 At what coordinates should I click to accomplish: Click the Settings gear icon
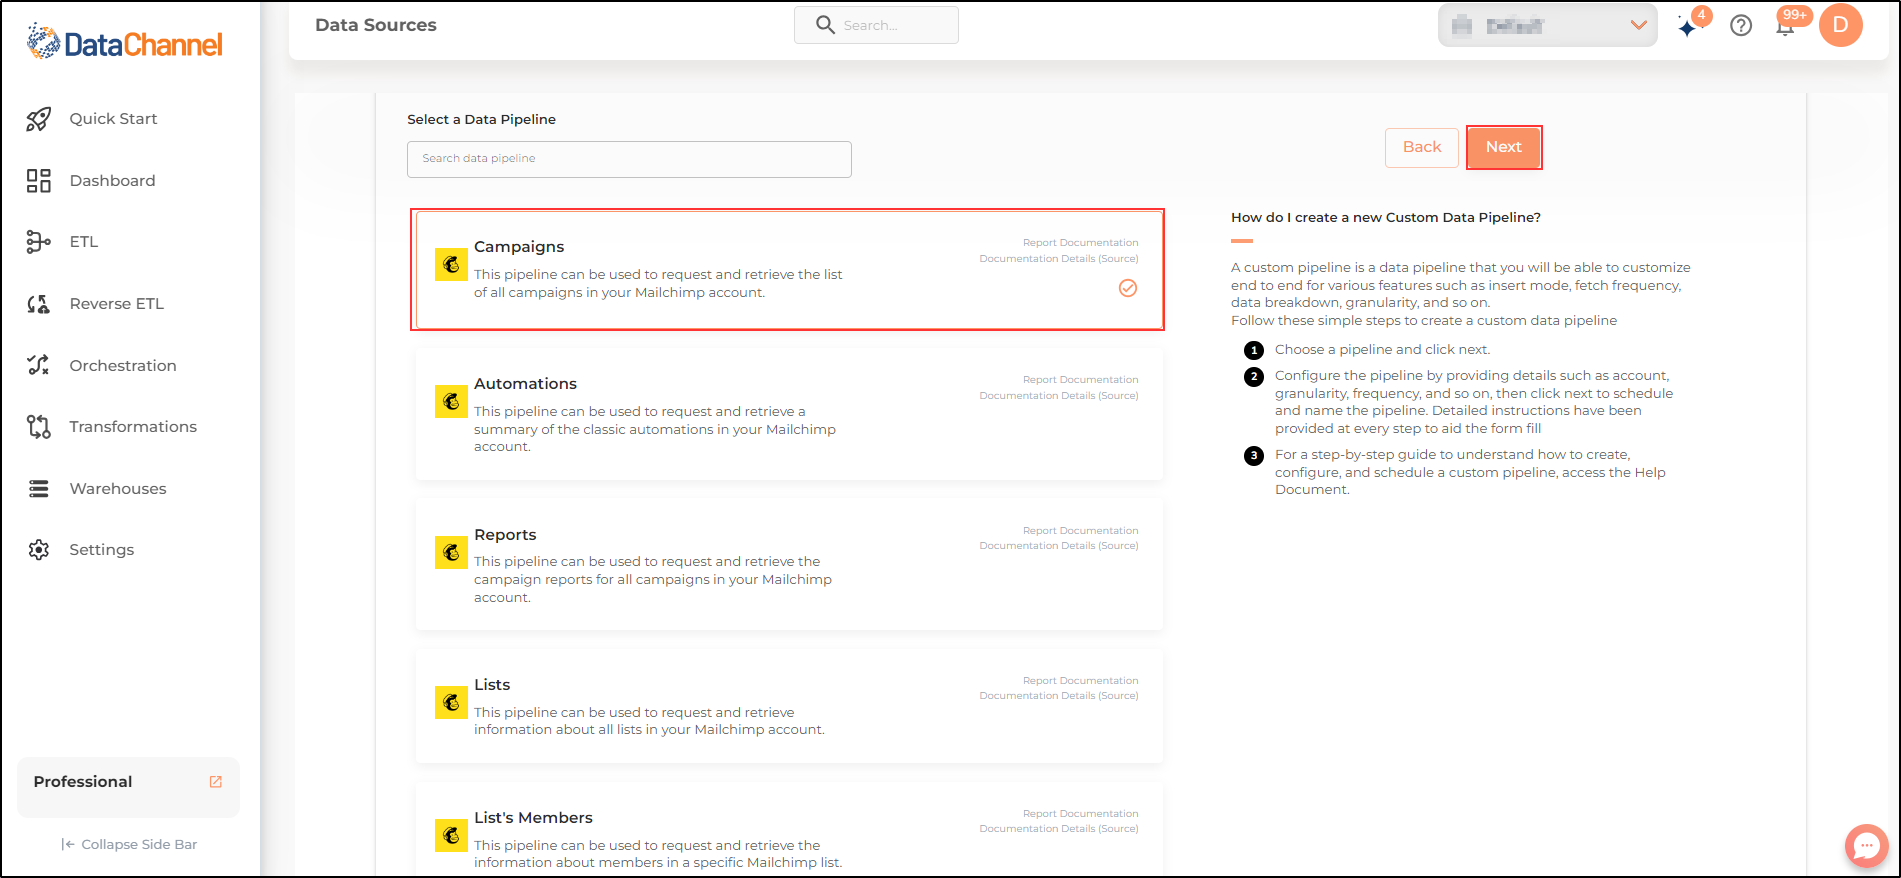click(38, 550)
